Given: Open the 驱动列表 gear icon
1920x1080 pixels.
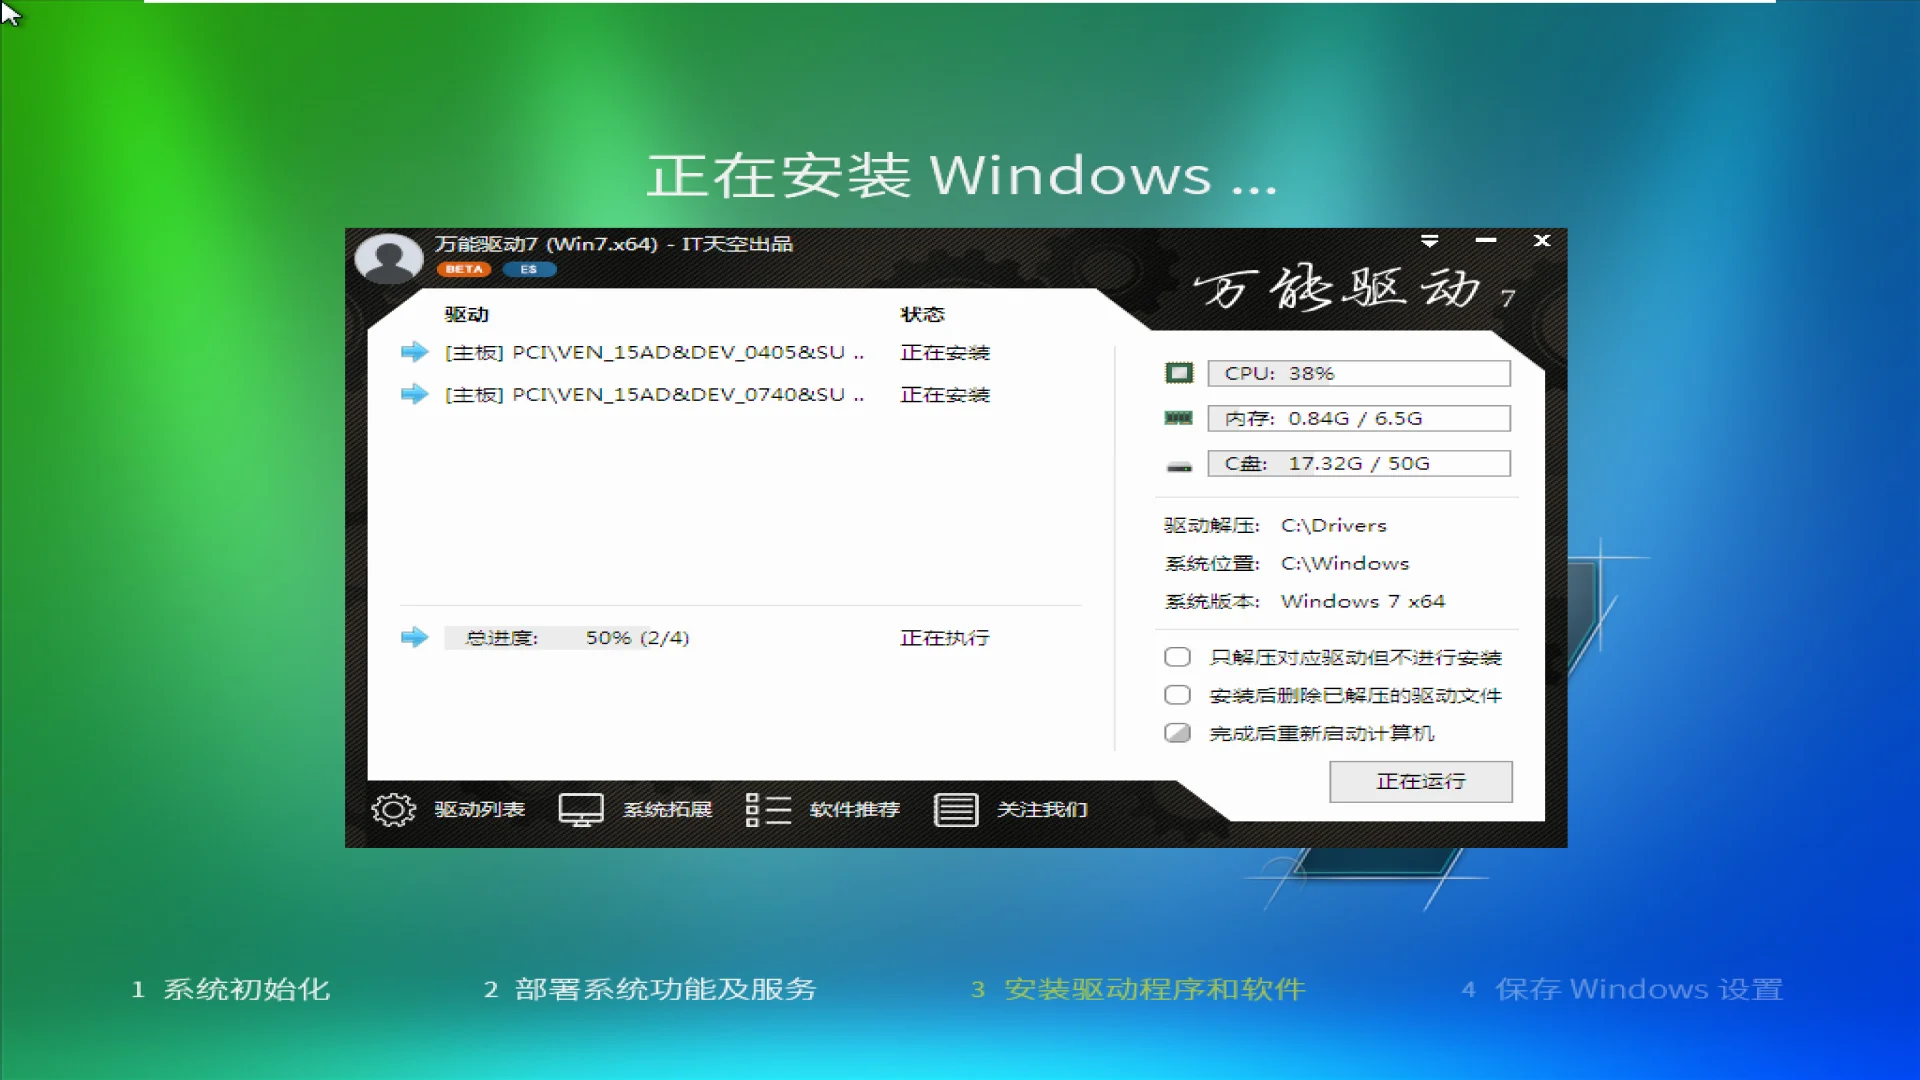Looking at the screenshot, I should 392,810.
